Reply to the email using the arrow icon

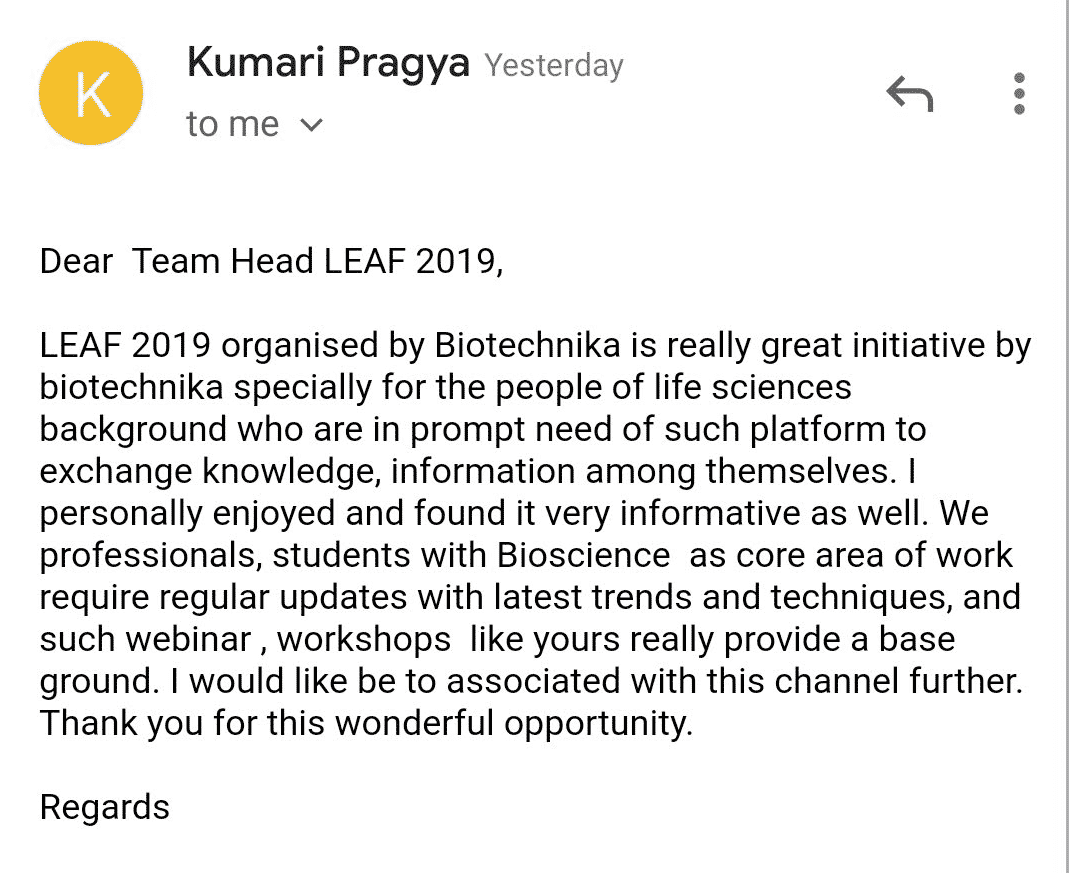tap(909, 93)
